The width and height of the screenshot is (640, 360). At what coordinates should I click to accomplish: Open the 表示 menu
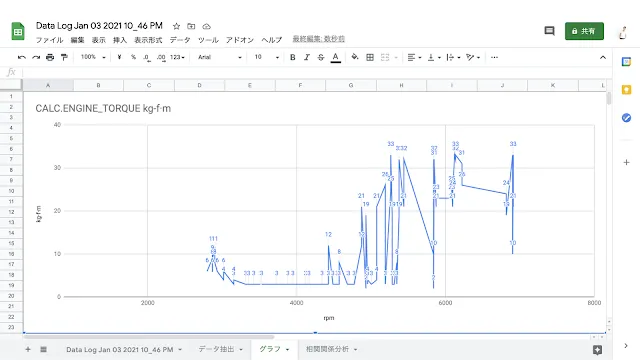coord(98,40)
